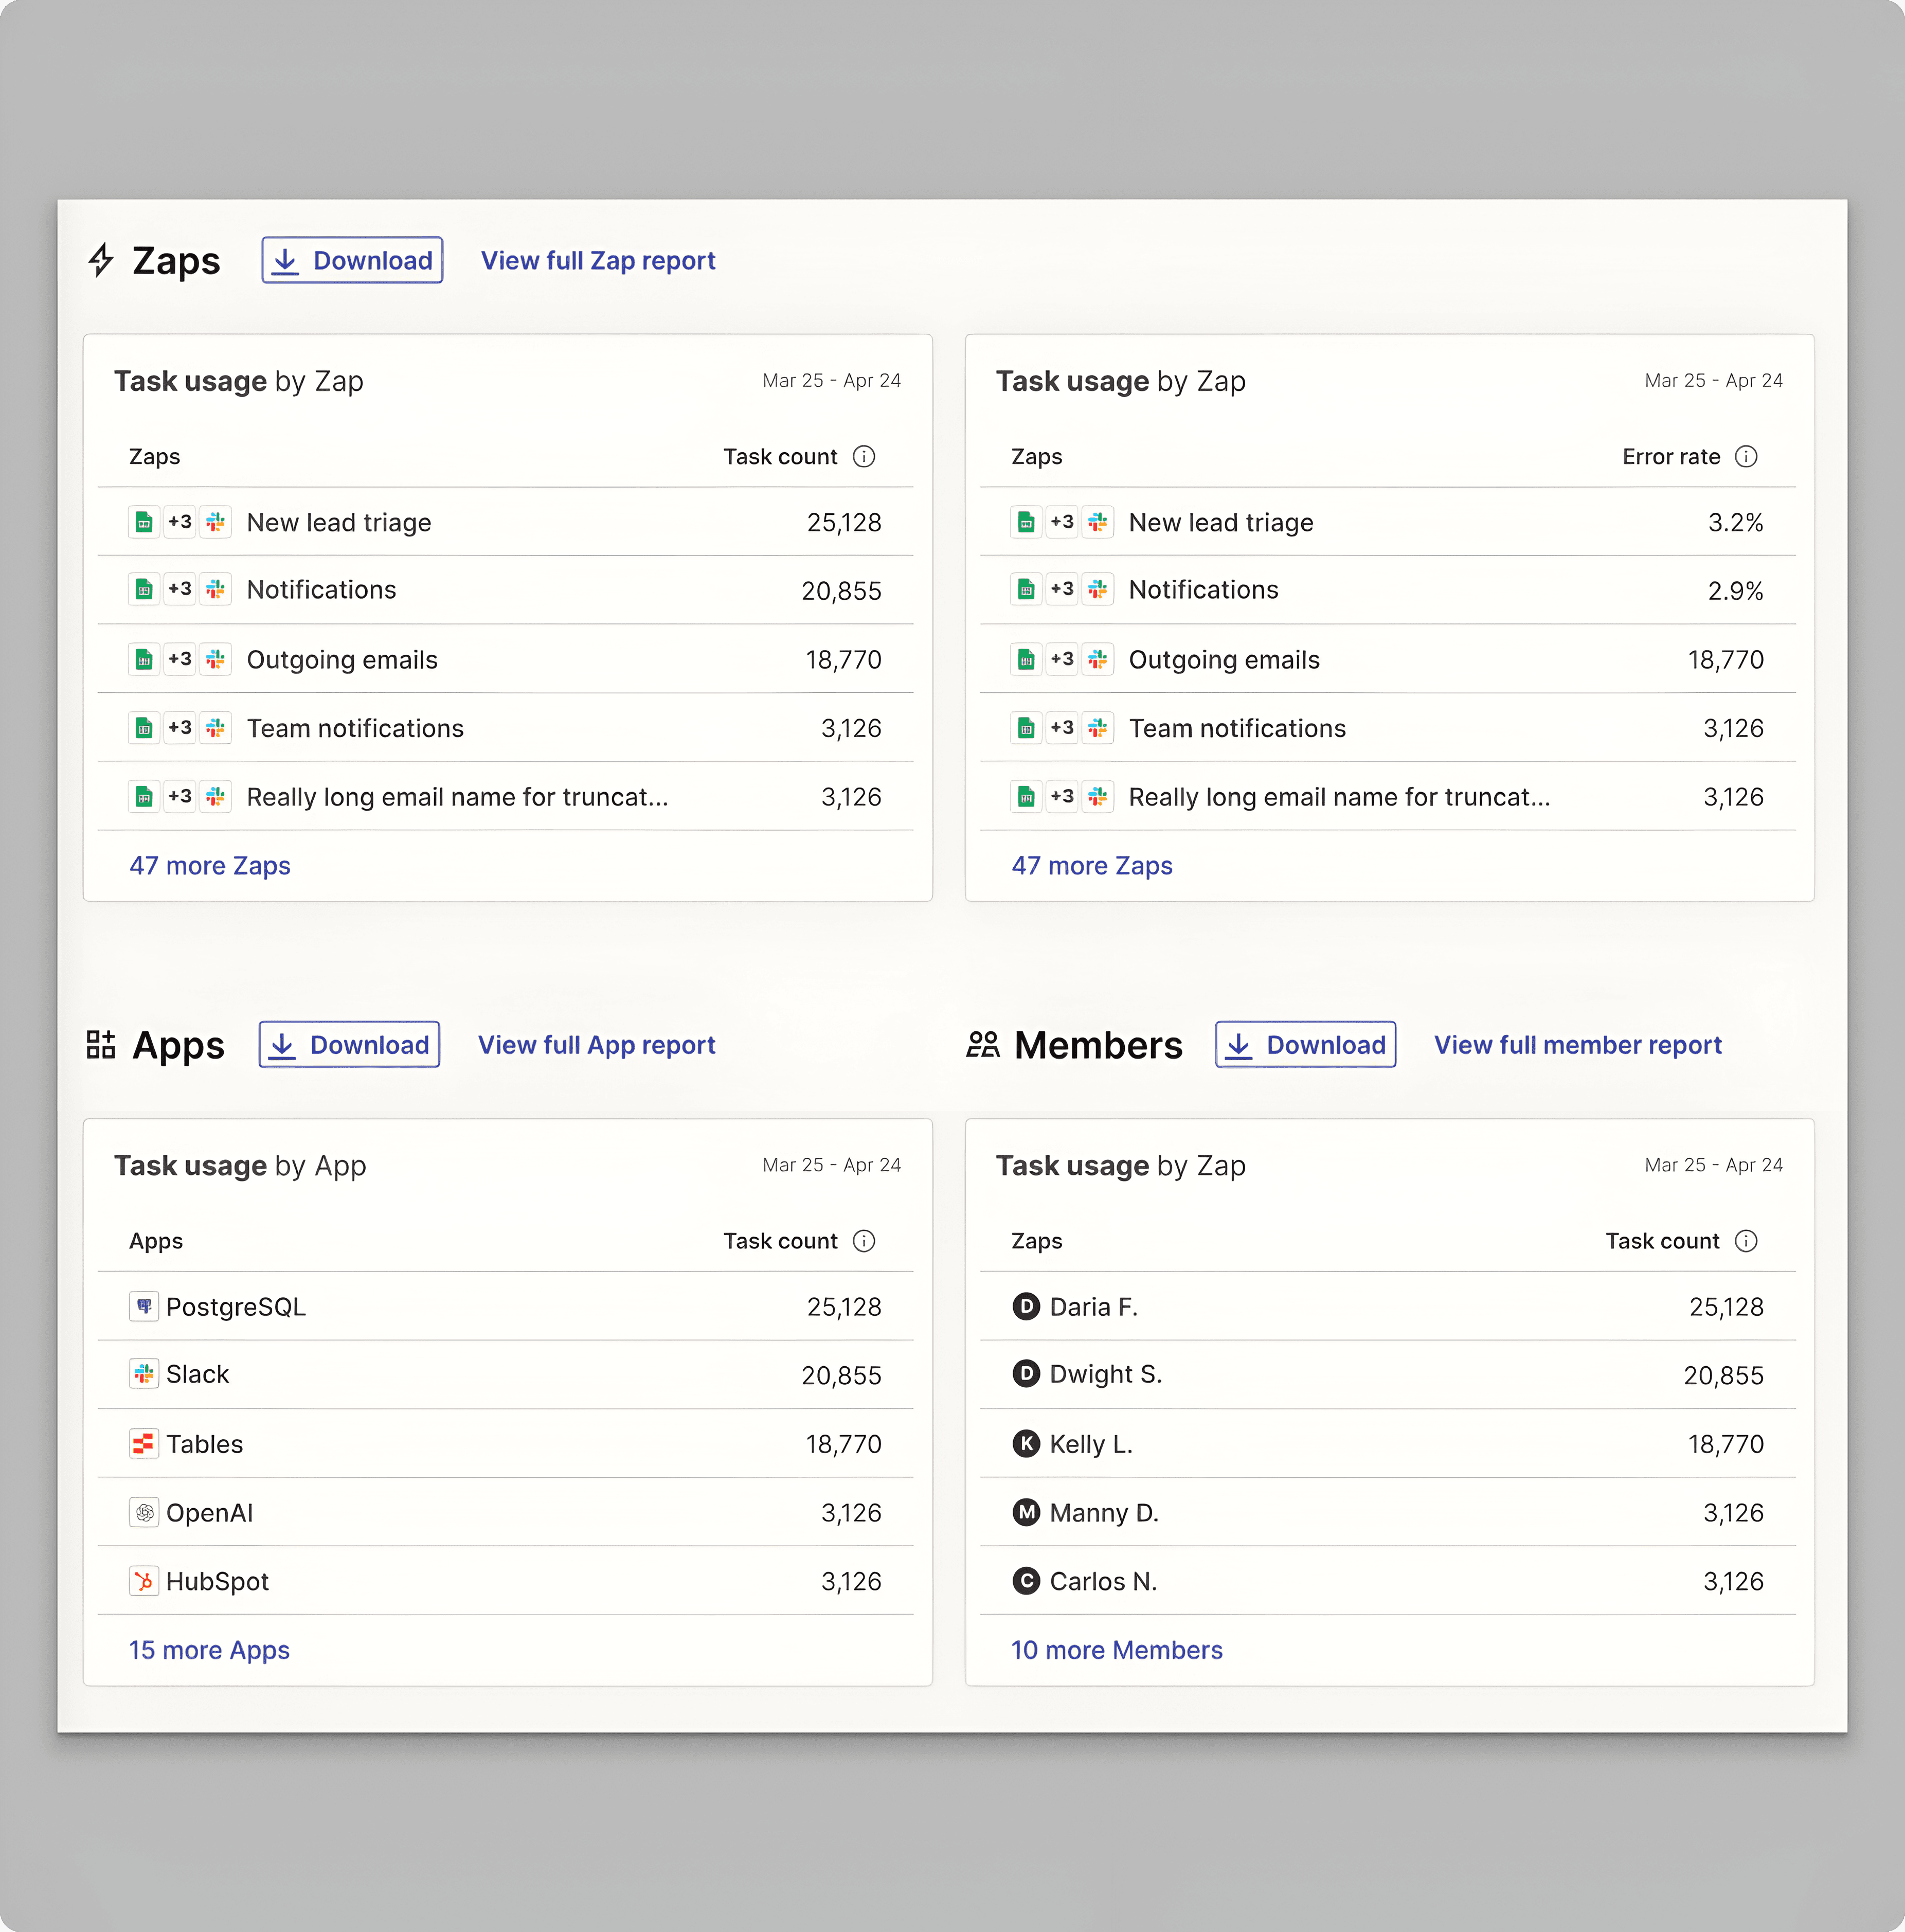
Task: Open View full member report link
Action: [1577, 1045]
